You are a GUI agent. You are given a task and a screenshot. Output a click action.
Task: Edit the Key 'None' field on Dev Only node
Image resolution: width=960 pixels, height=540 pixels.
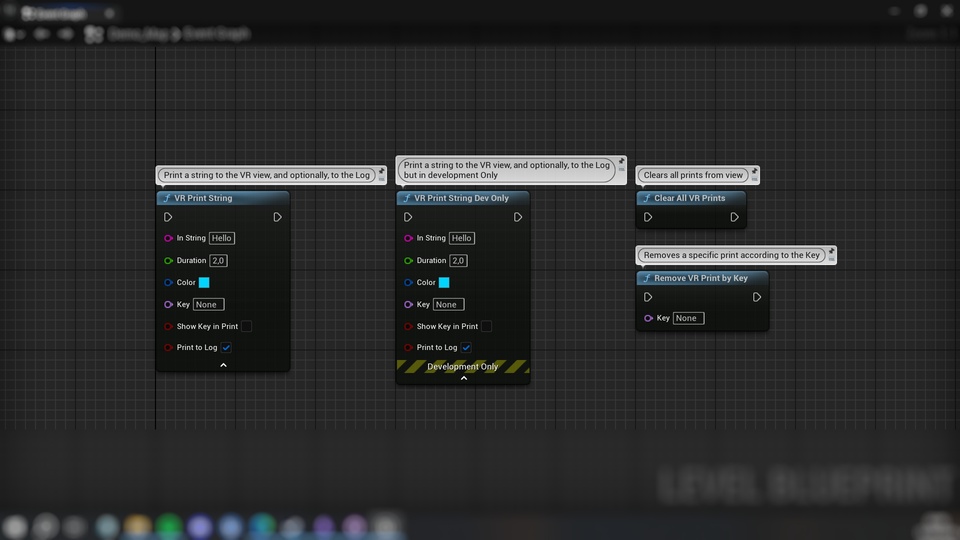click(448, 304)
